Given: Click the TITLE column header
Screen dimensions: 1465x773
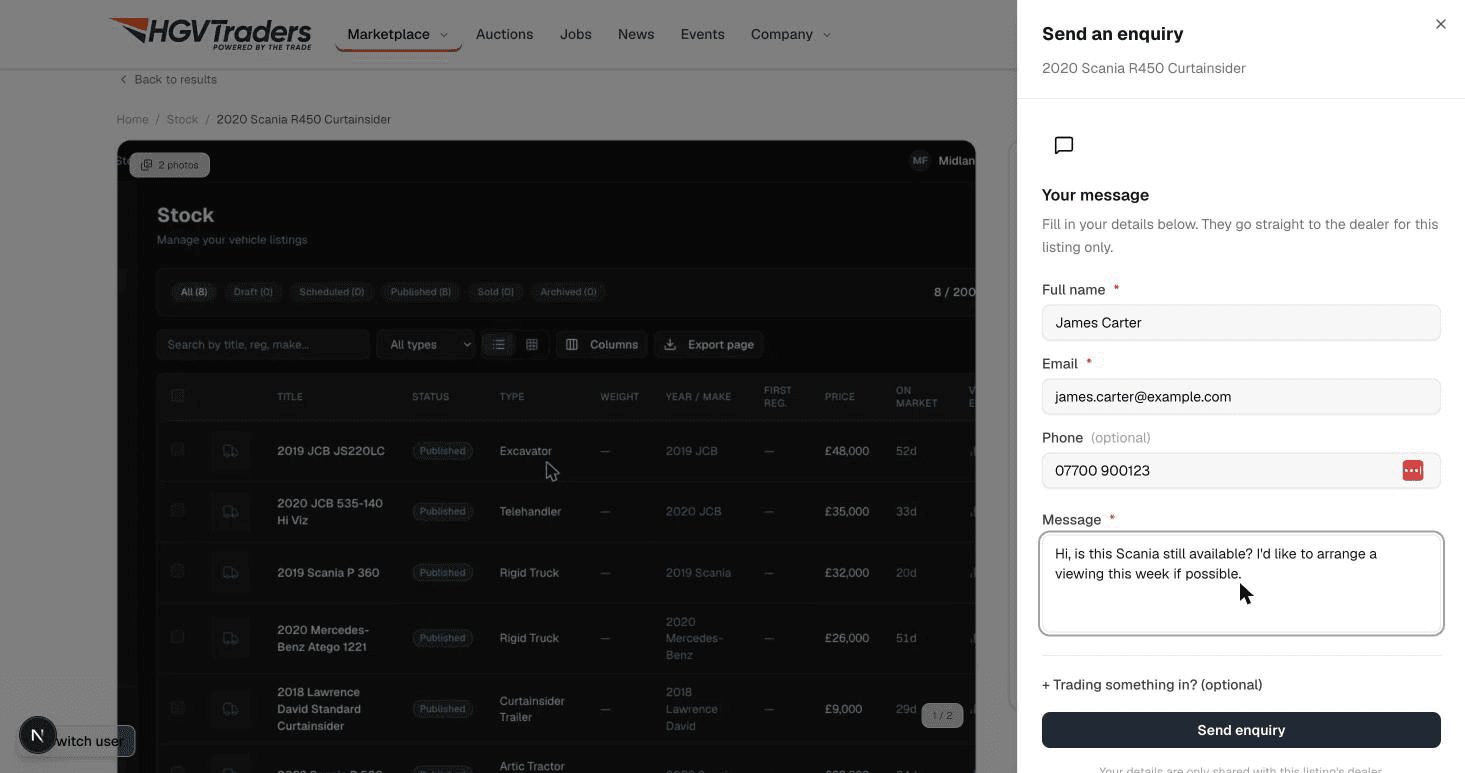Looking at the screenshot, I should click(x=290, y=397).
